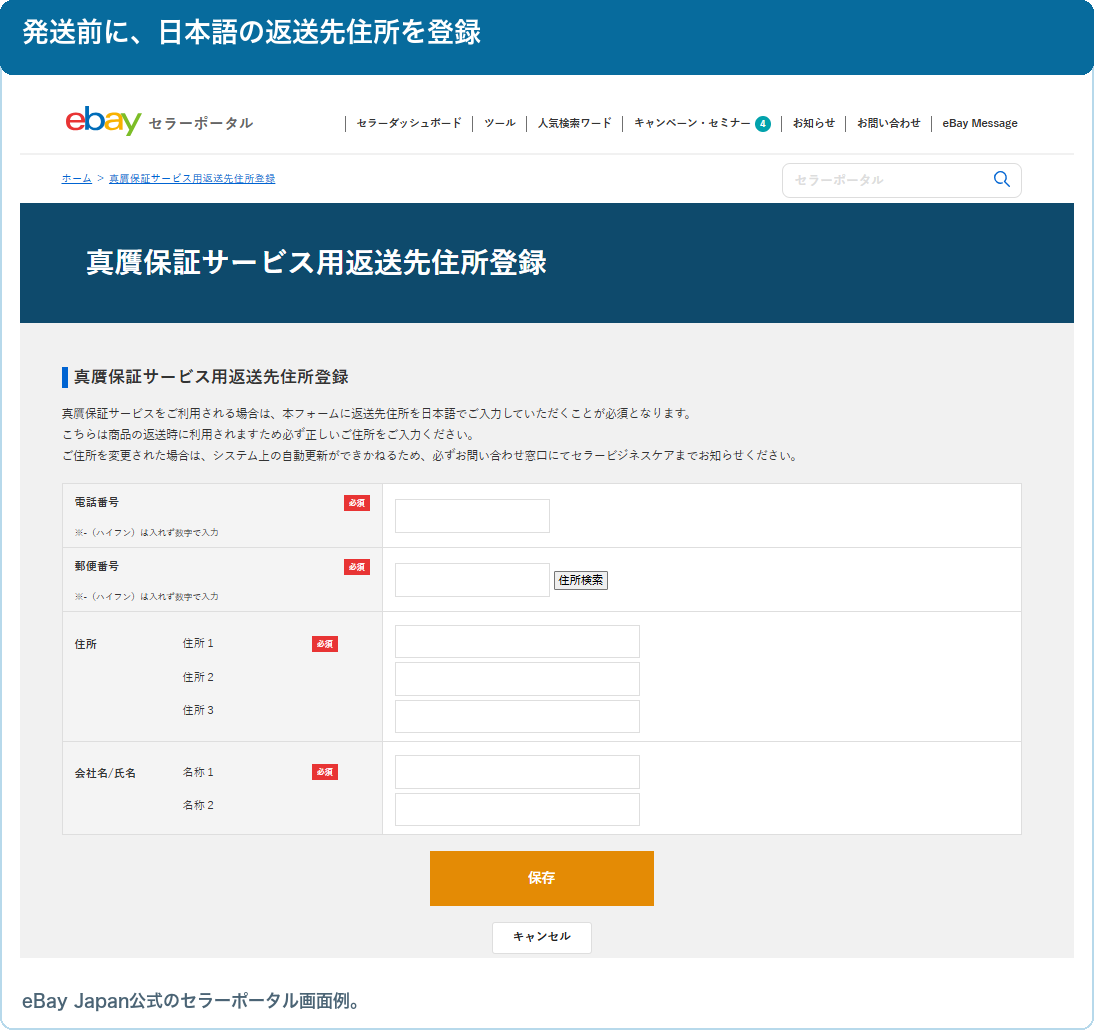Click the 住所 2 label
1094x1030 pixels.
198,677
